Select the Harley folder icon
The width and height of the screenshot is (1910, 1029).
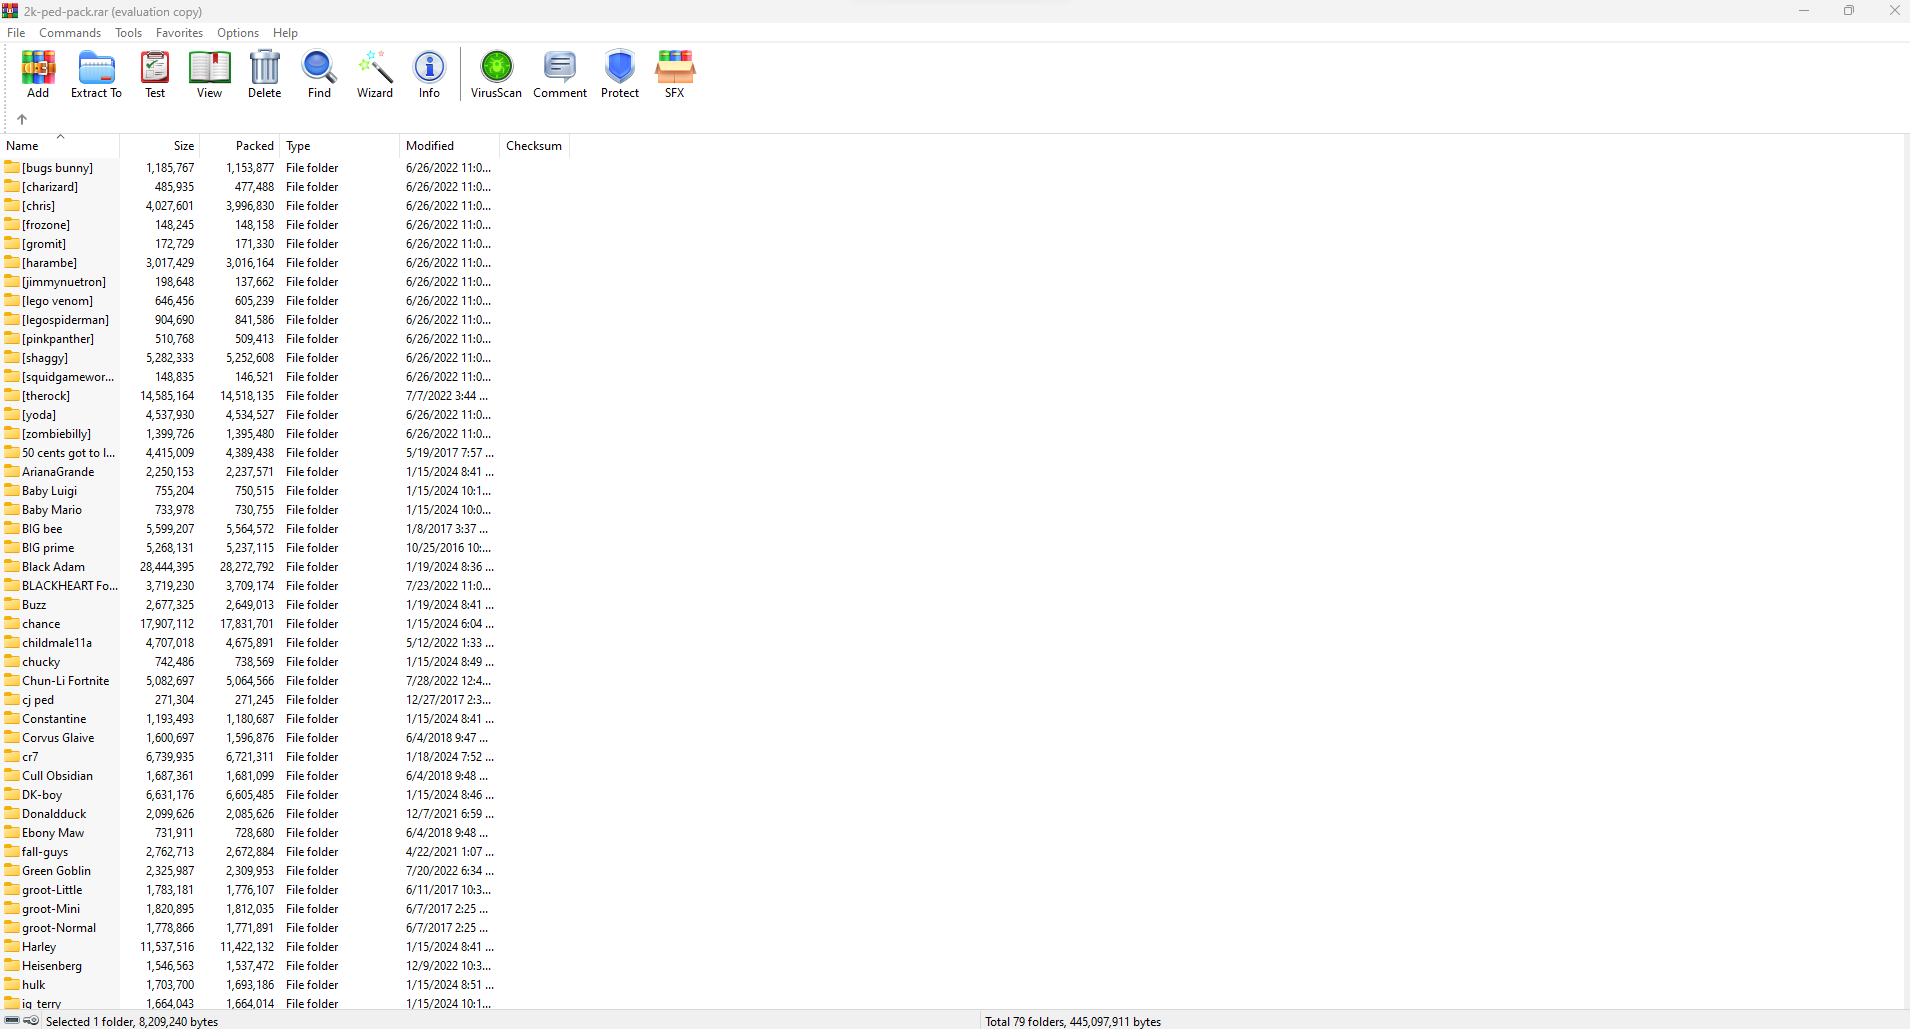[12, 946]
